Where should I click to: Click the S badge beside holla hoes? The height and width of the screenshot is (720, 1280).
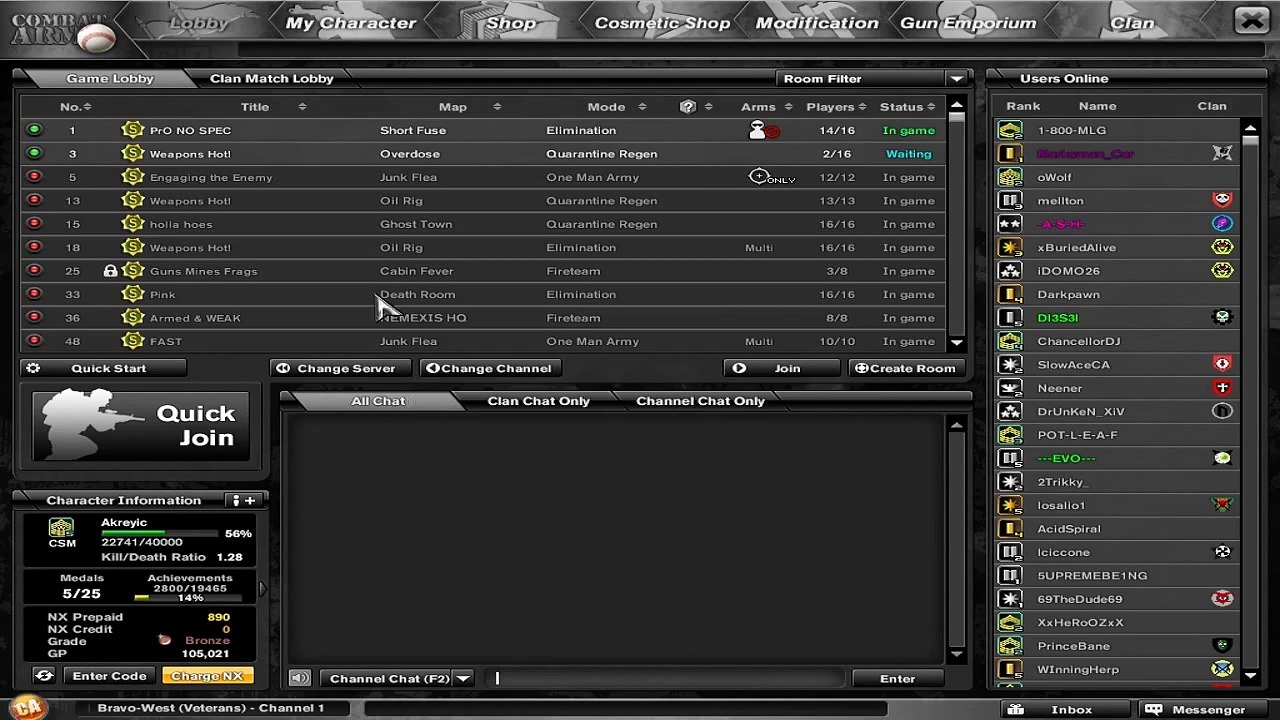point(133,224)
